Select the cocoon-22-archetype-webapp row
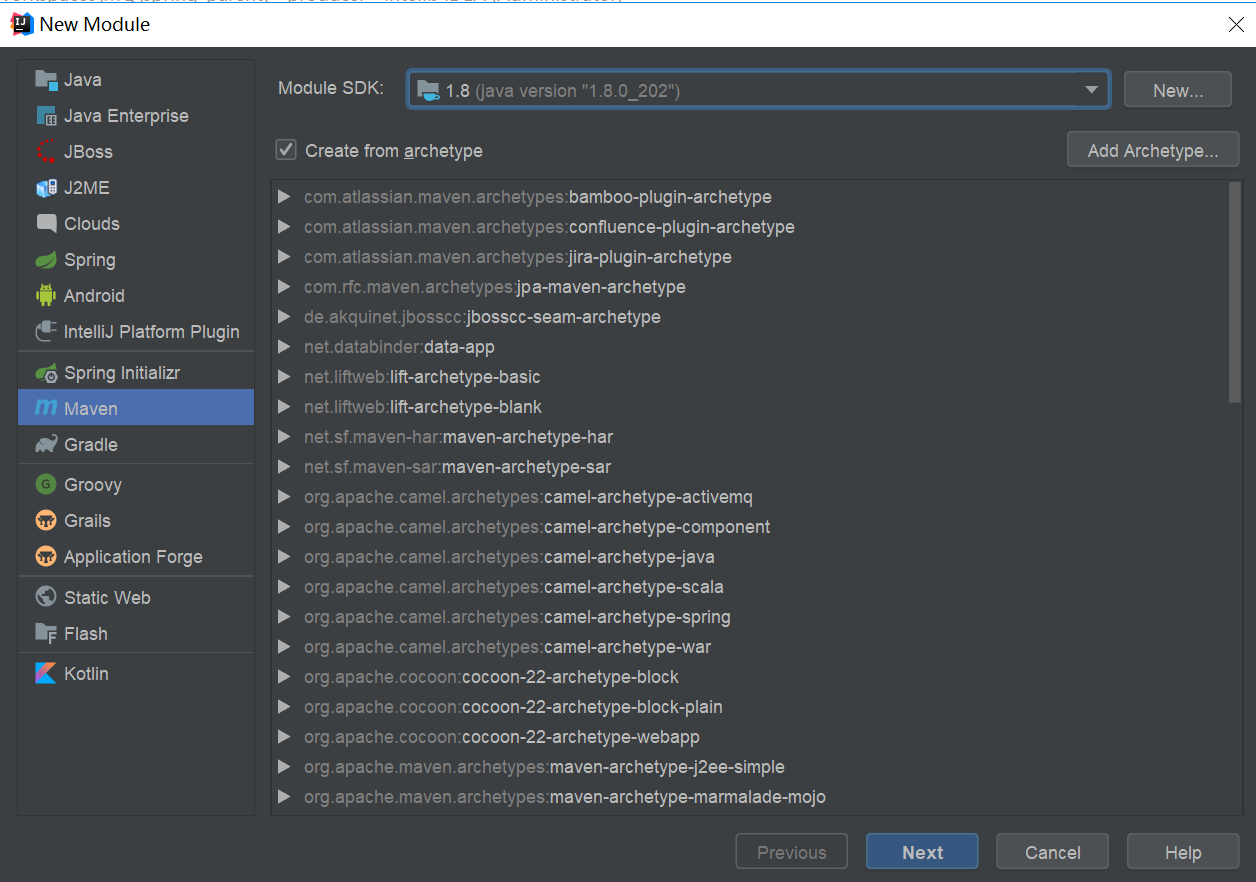This screenshot has height=882, width=1256. click(749, 737)
